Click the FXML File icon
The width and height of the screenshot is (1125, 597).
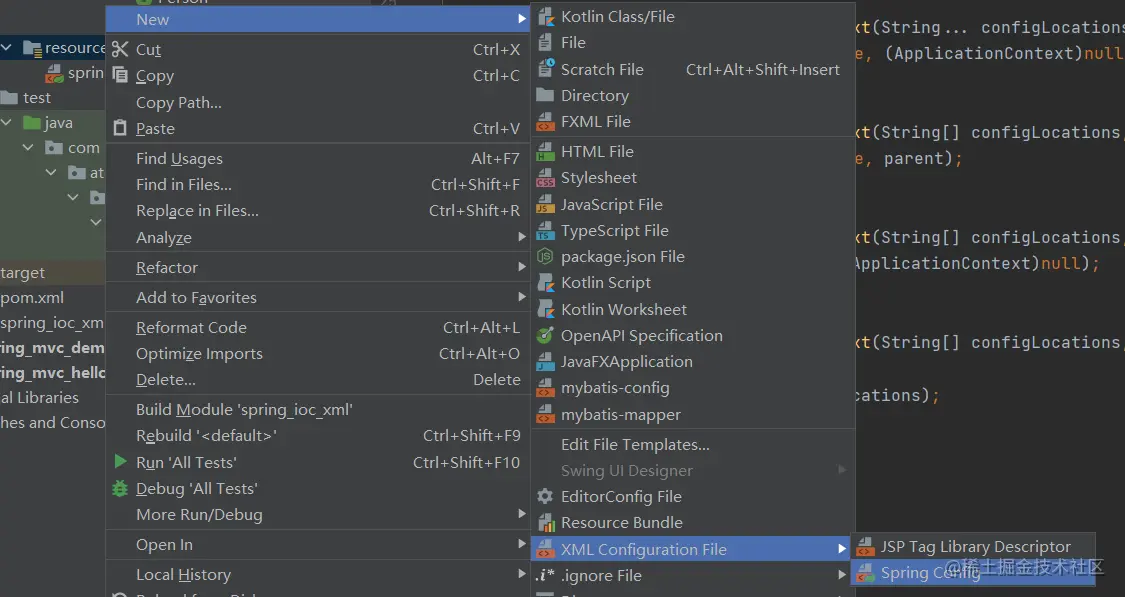point(546,122)
